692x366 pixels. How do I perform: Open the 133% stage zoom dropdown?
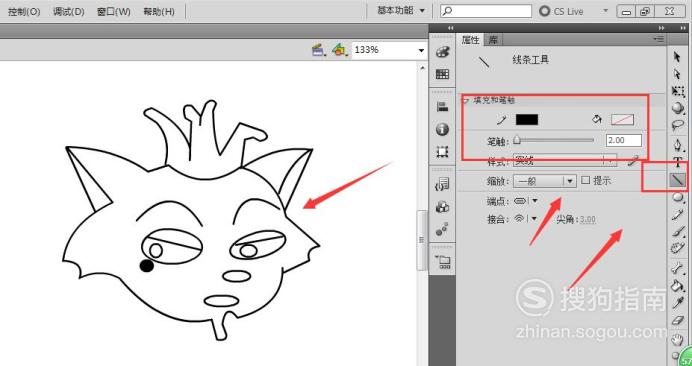coord(421,50)
